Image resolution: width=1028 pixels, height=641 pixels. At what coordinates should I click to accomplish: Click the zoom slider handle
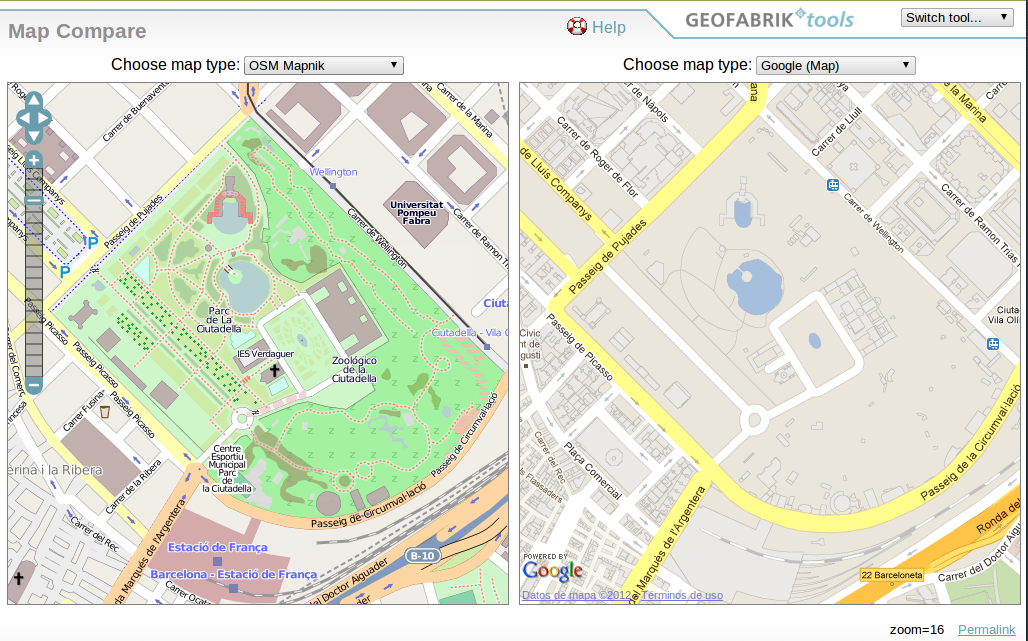(33, 199)
